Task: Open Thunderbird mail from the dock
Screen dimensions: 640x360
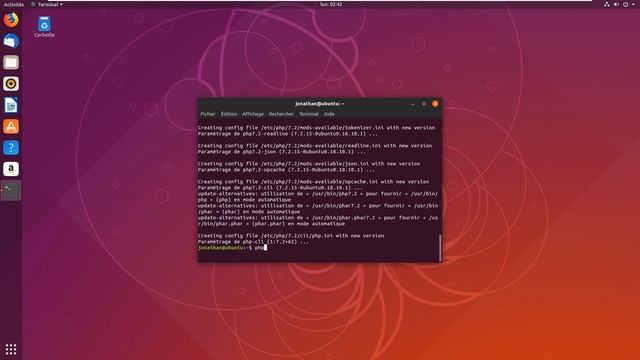Action: pyautogui.click(x=11, y=41)
